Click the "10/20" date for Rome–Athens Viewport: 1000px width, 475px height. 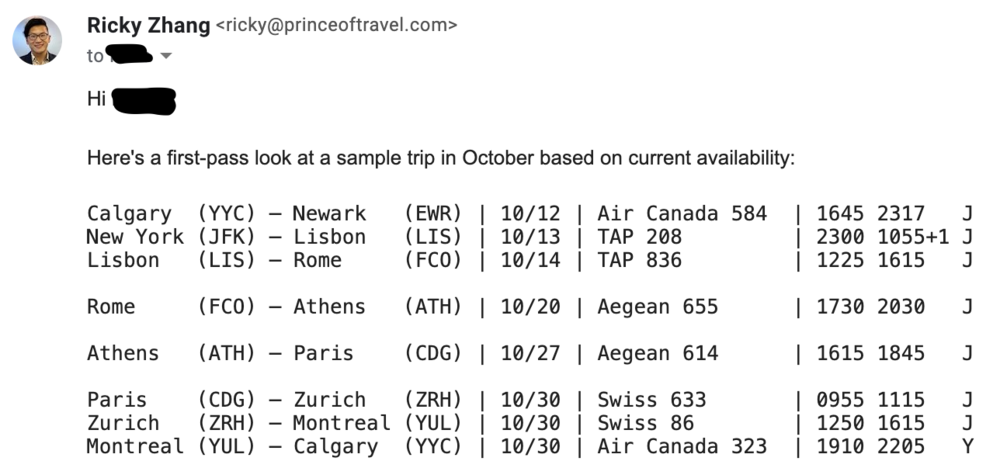point(530,306)
